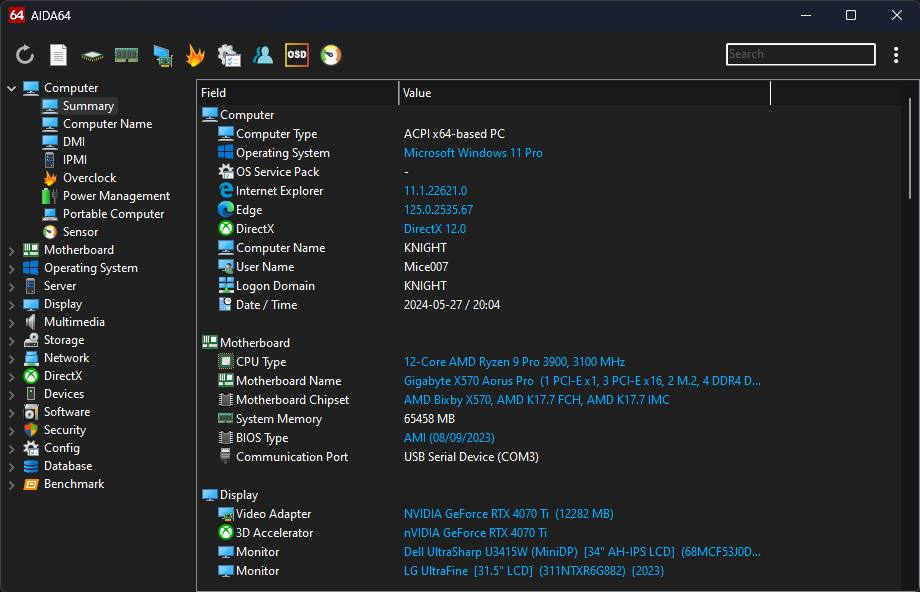Click the user silhouette toolbar icon
920x592 pixels.
pyautogui.click(x=263, y=55)
